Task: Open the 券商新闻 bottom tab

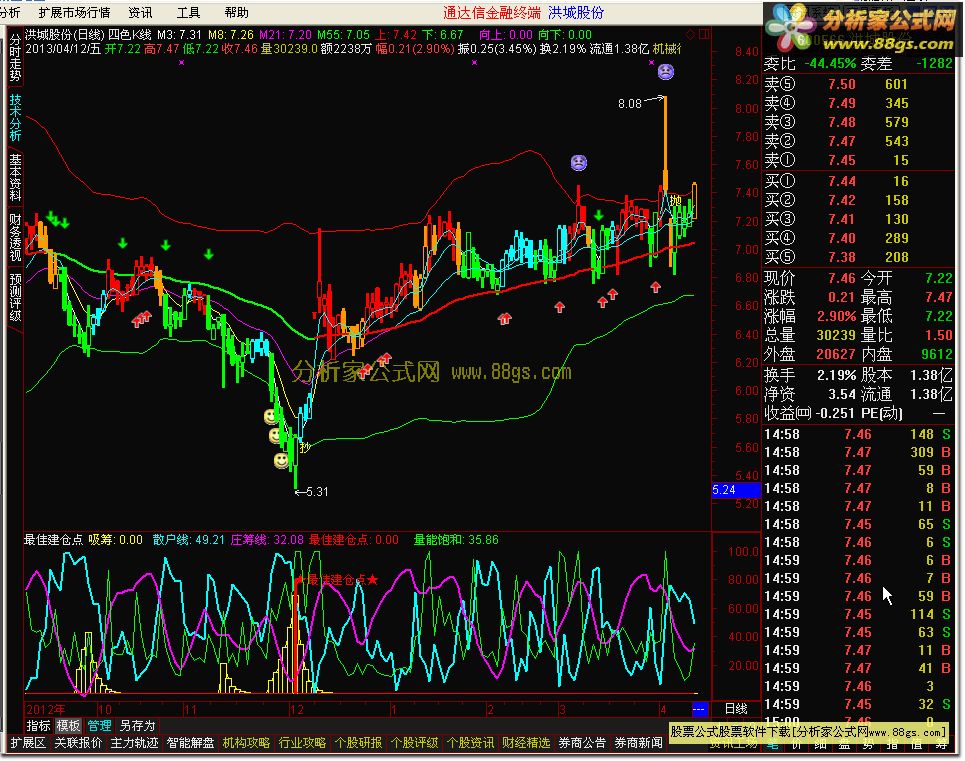Action: pyautogui.click(x=638, y=743)
